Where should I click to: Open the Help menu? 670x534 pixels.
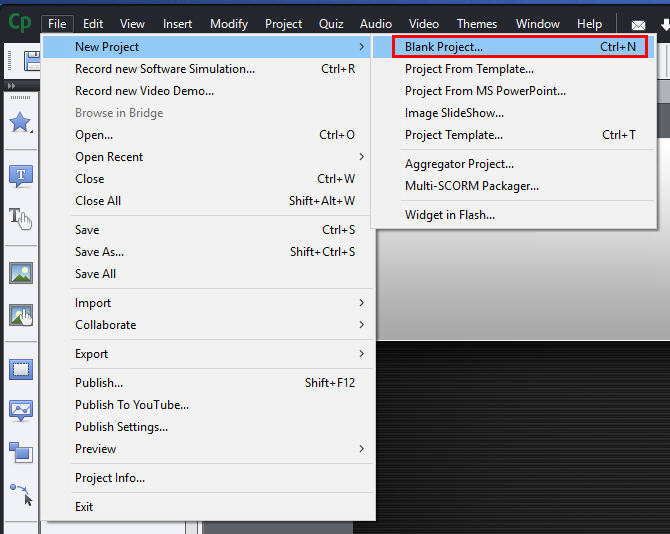point(589,24)
